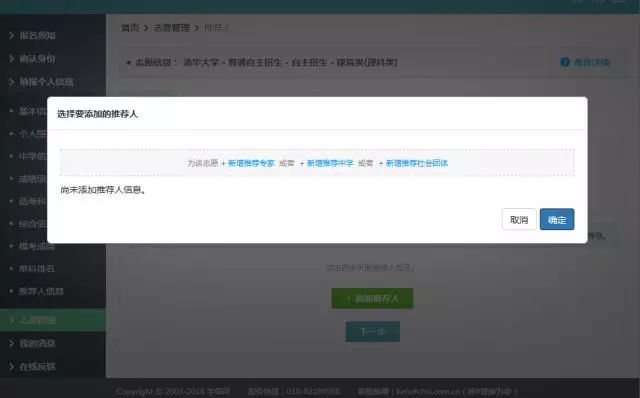Open the 推荐人信息 sidebar sub-item
Screen dimensions: 640x398
click(x=41, y=291)
